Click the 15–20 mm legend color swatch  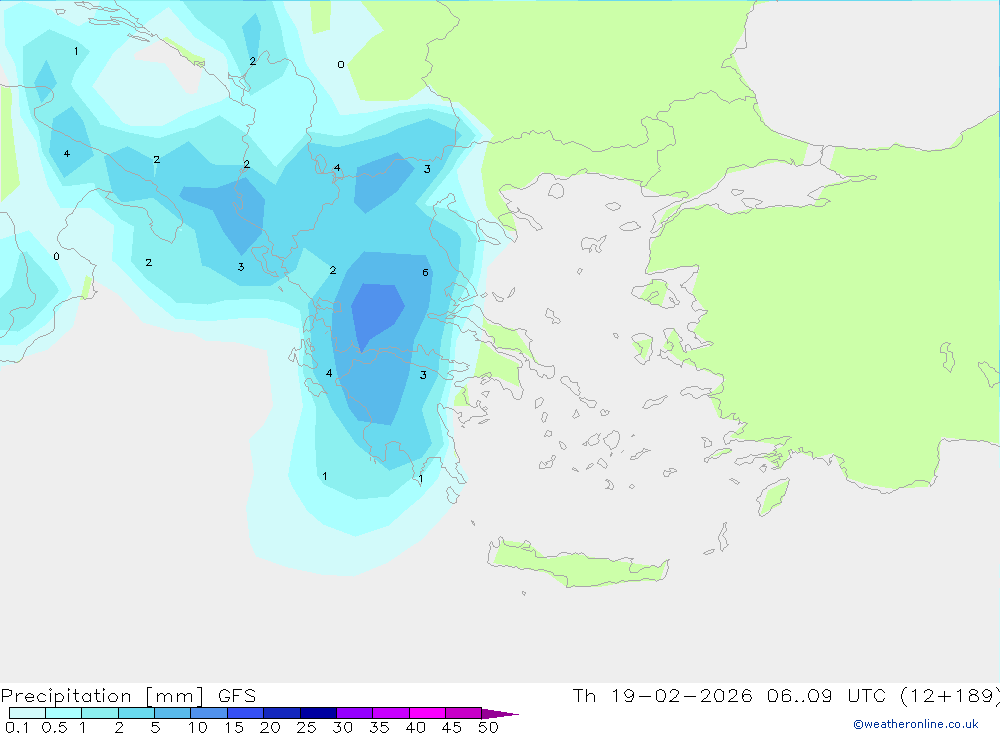pos(246,713)
